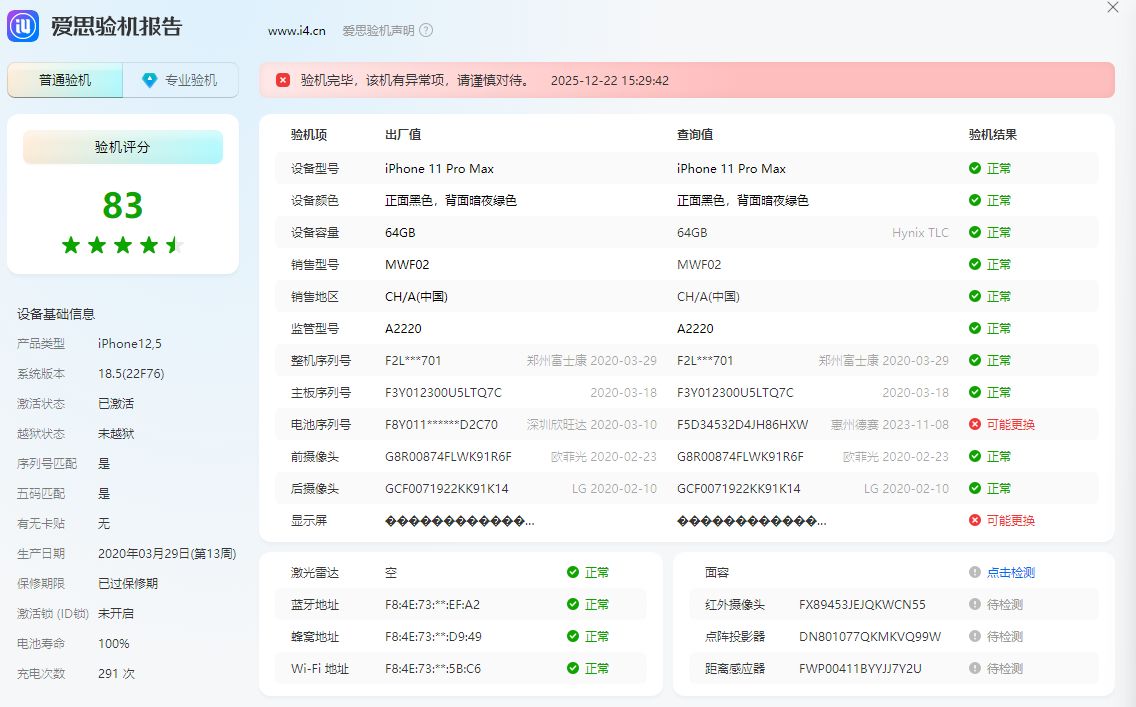This screenshot has height=707, width=1136.
Task: Click the 出厂值 column header
Action: [x=403, y=135]
